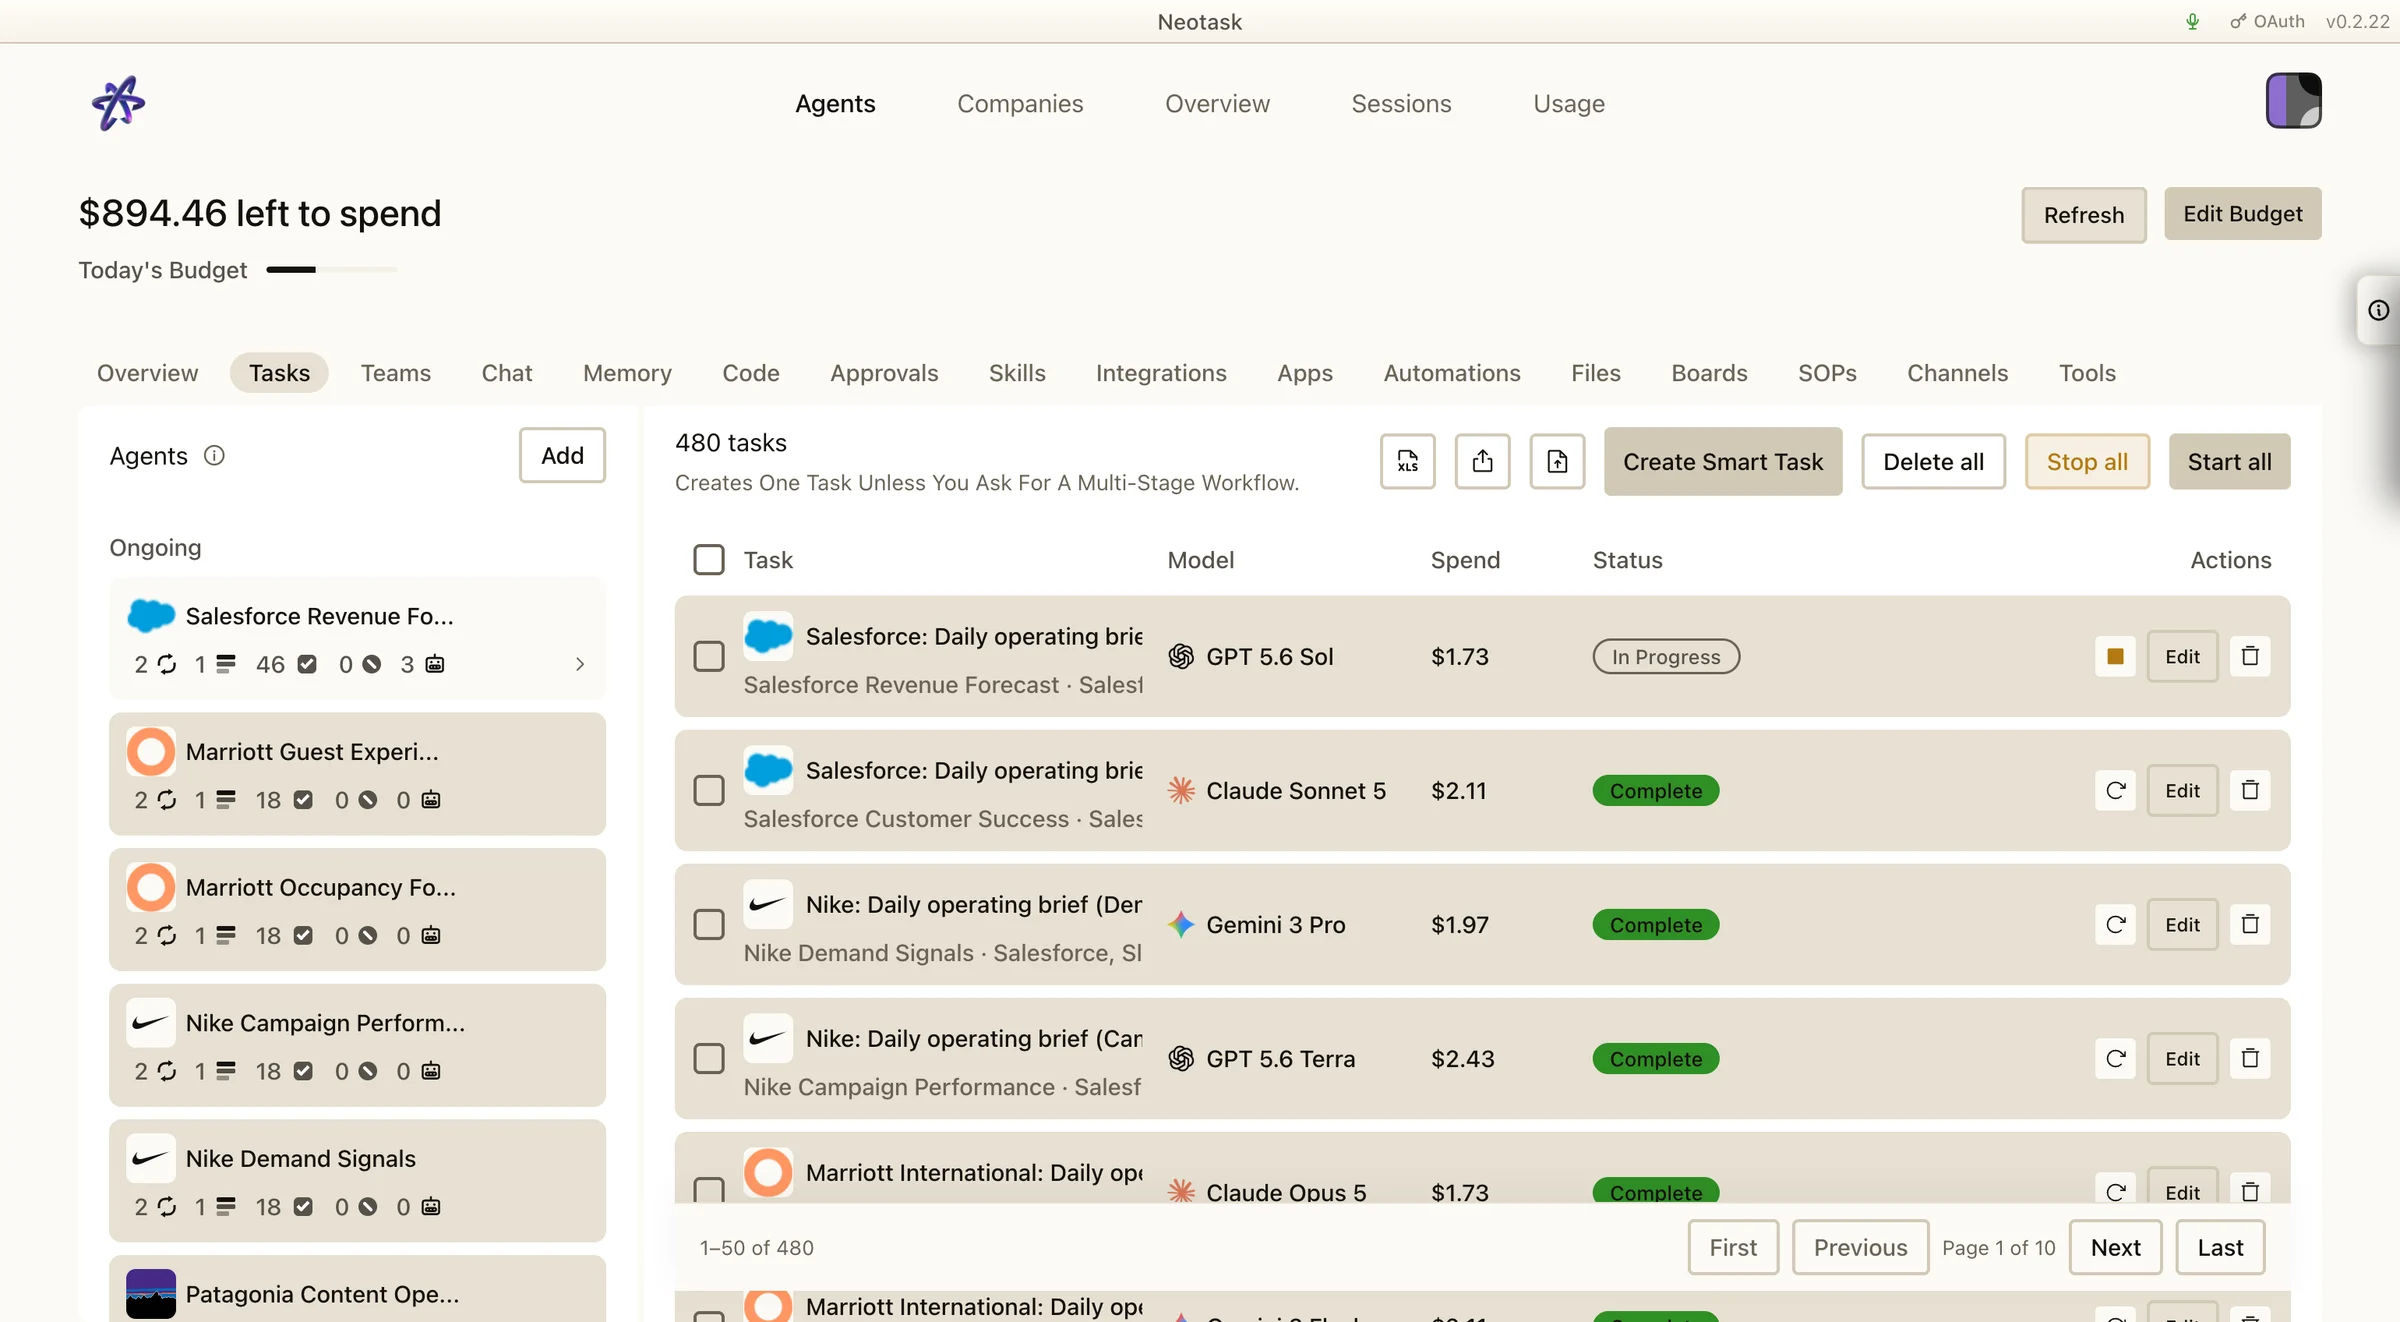Expand the Salesforce Revenue Forecast agent chevron
Screen dimensions: 2400x1322
point(580,665)
